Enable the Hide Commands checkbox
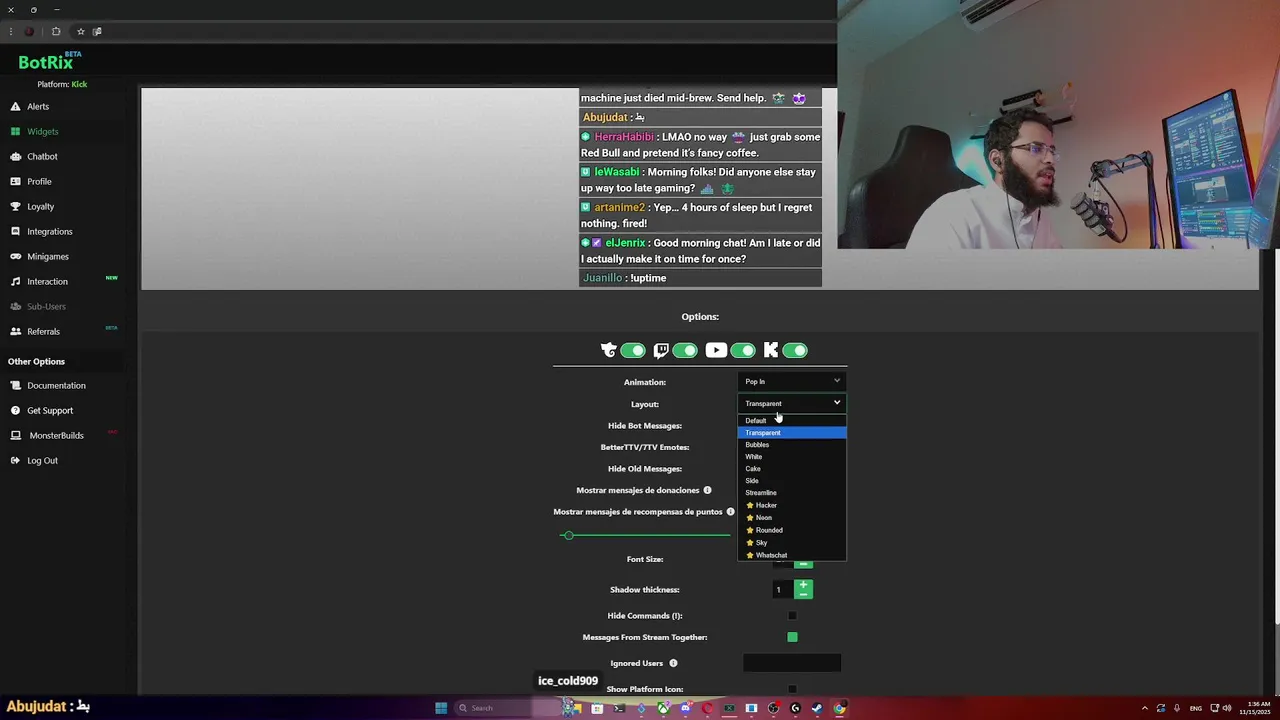 [x=792, y=615]
